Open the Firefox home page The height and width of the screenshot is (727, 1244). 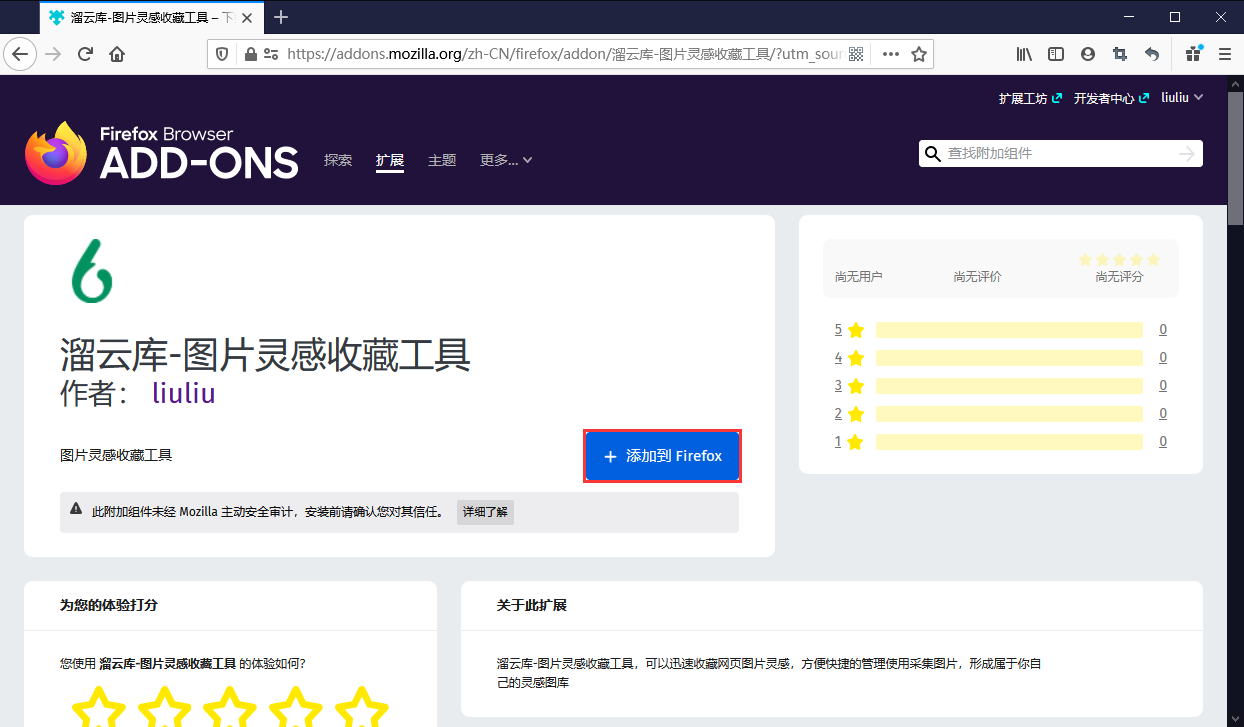(117, 54)
